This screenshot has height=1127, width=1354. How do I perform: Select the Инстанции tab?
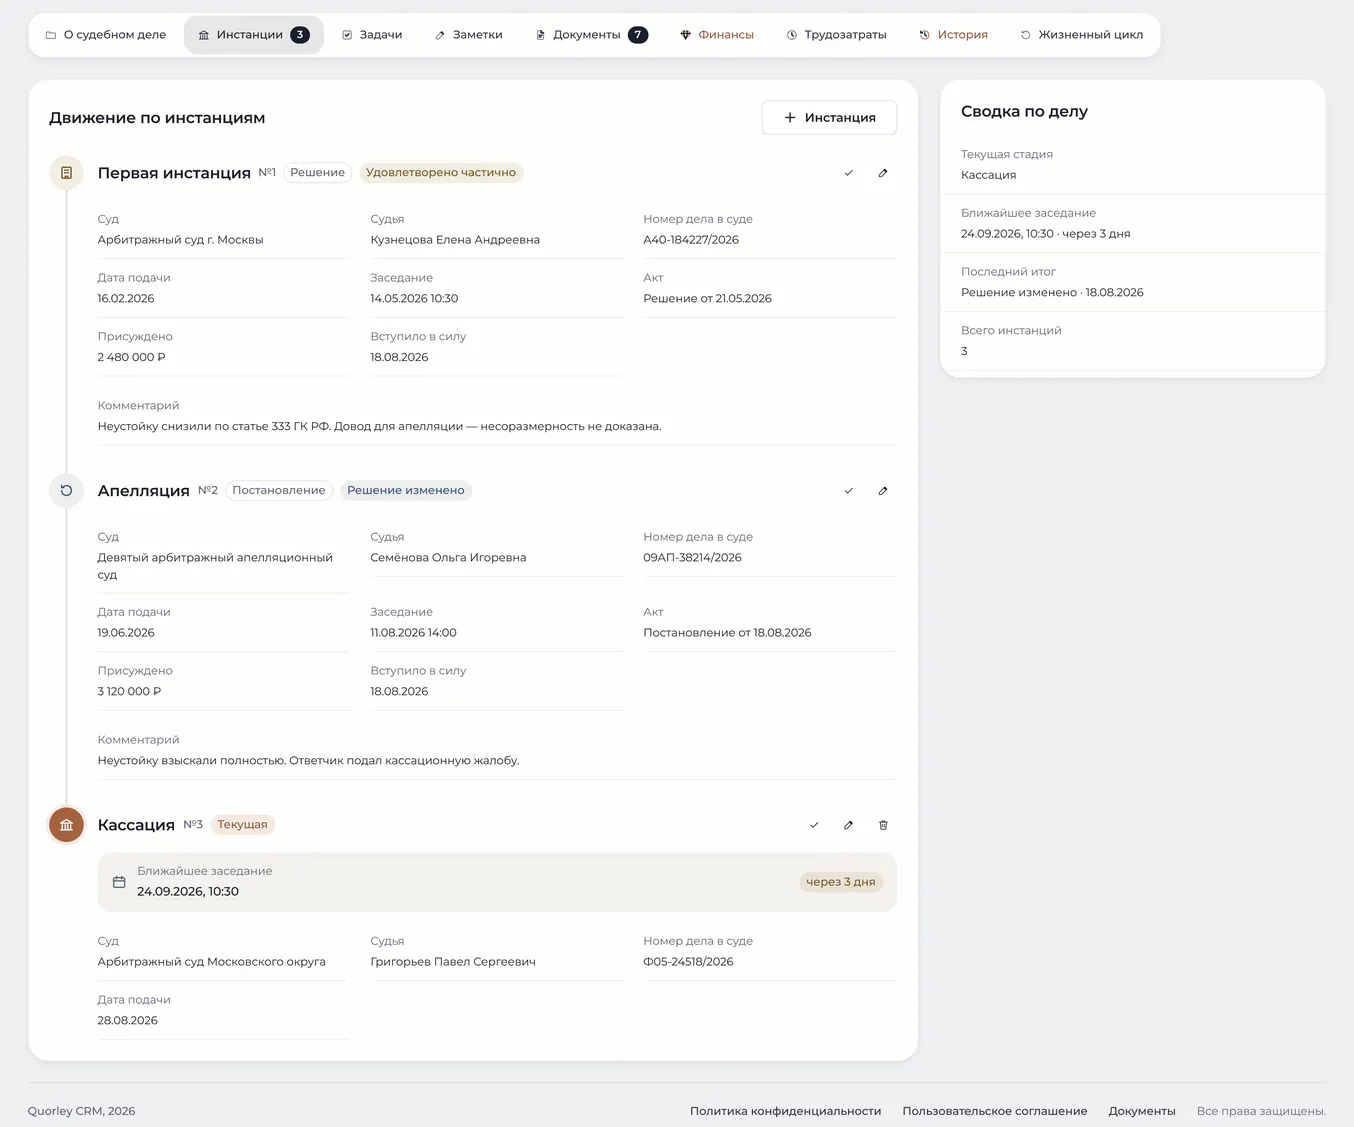pyautogui.click(x=254, y=35)
